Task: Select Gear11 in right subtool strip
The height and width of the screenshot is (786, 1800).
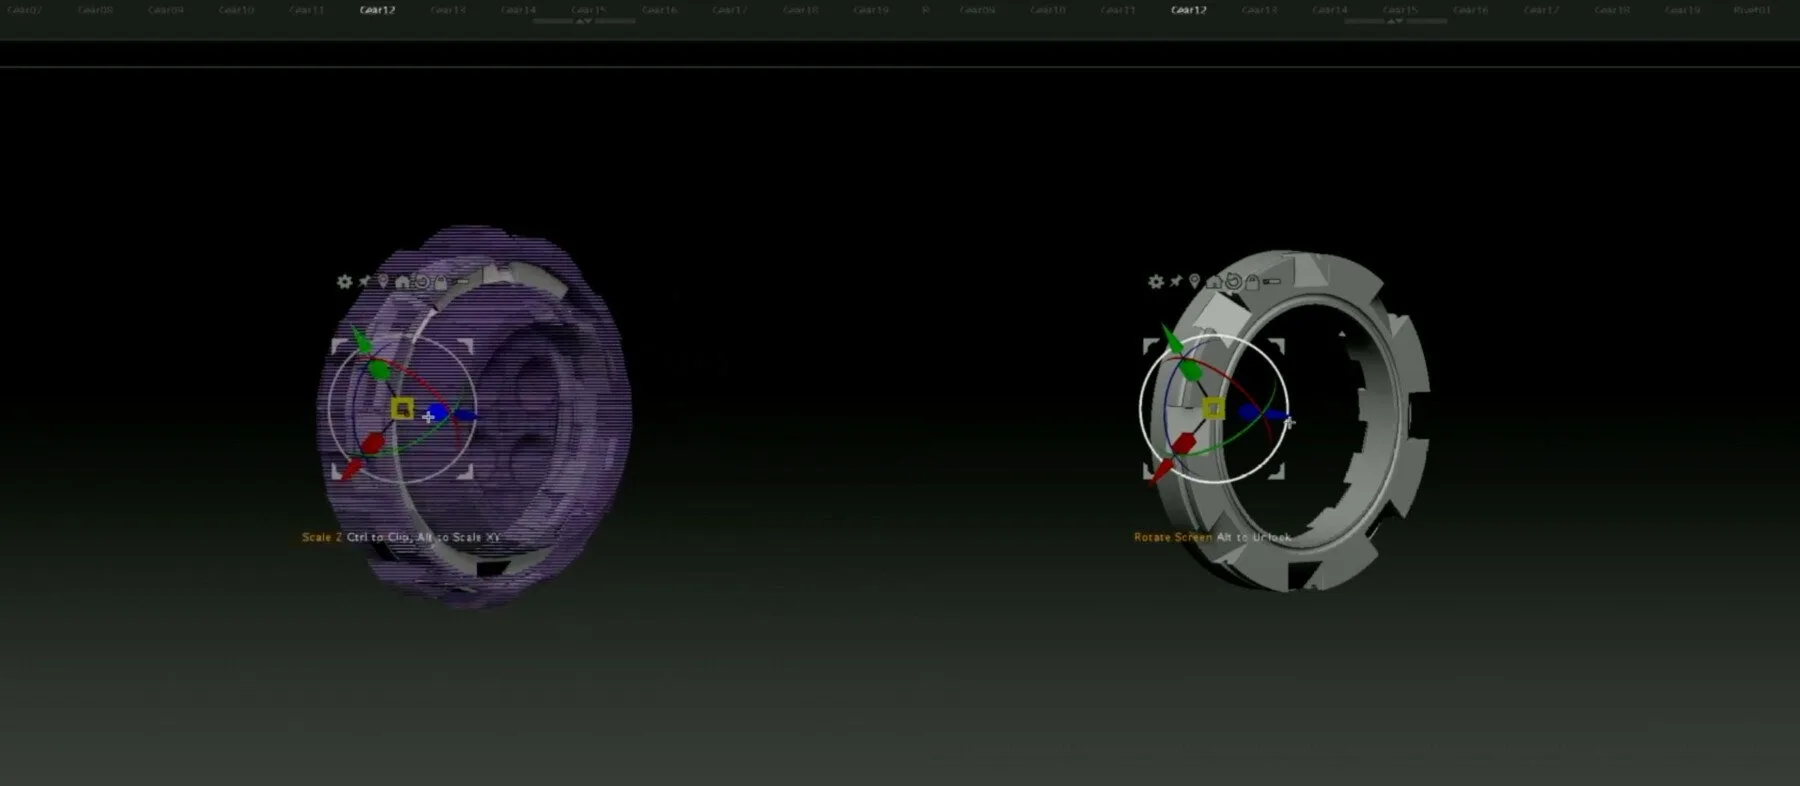Action: pos(1118,10)
